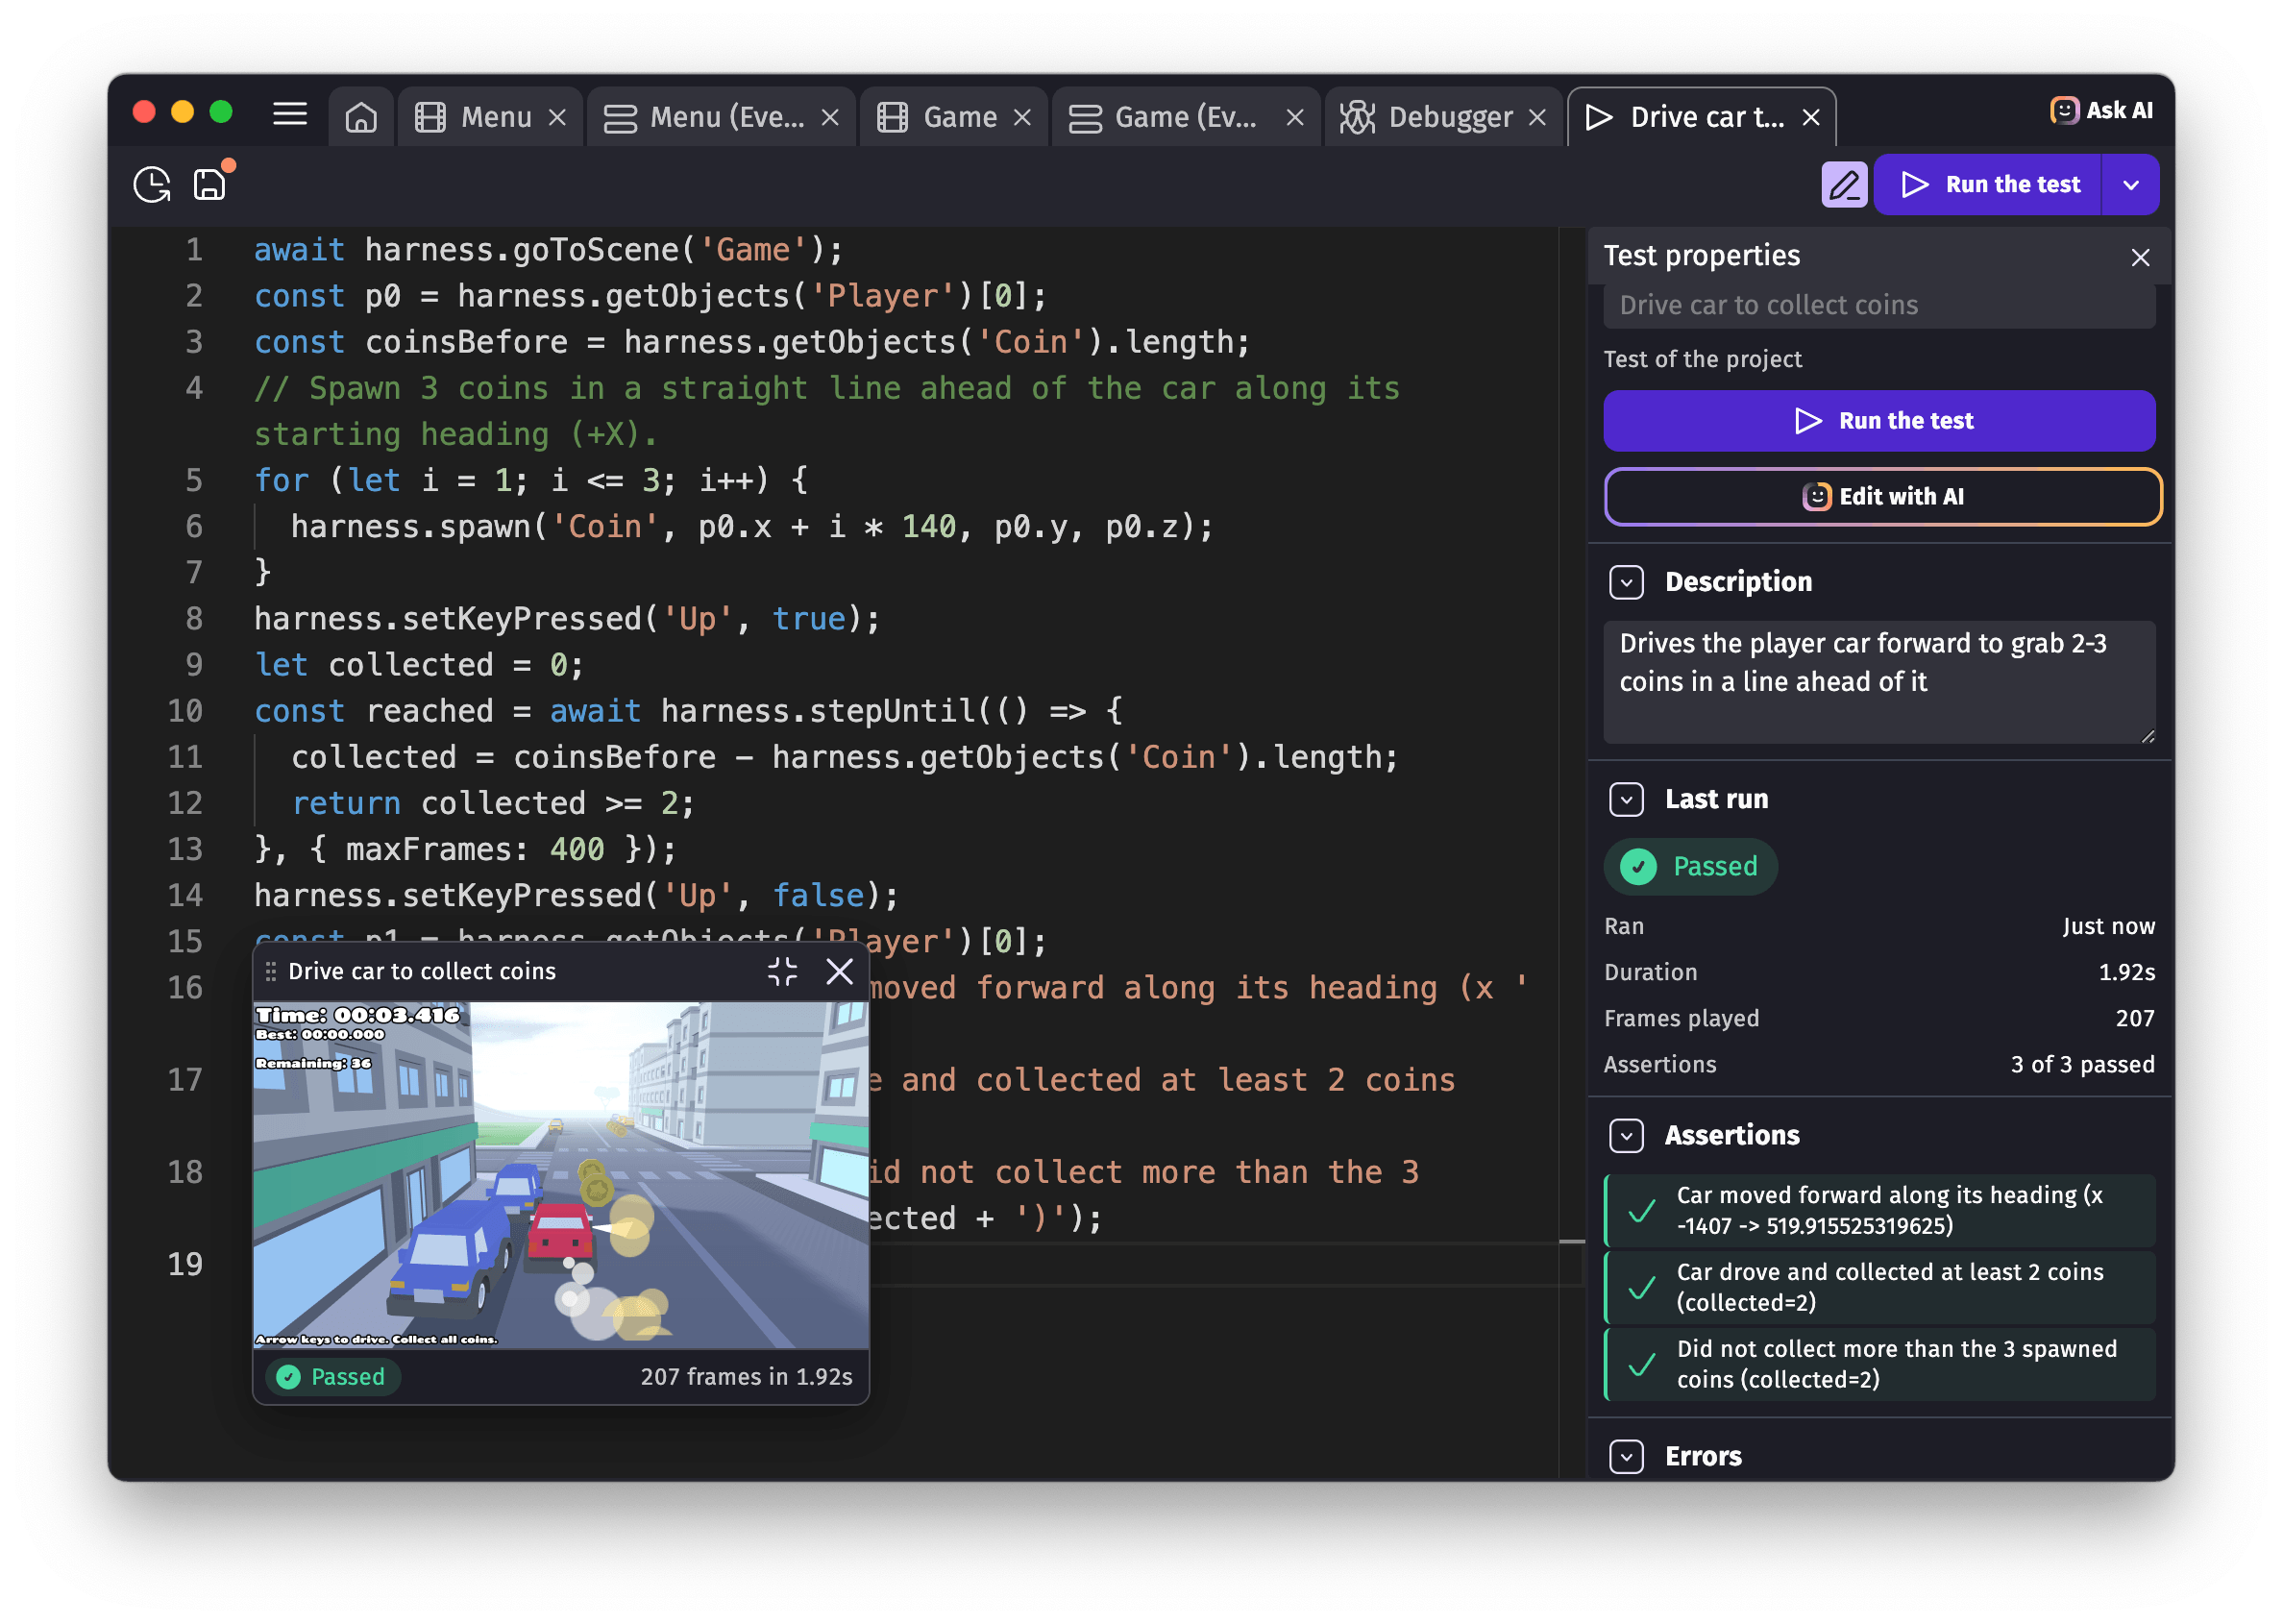Open the Run the test dropdown arrow
Screen dimensions: 2283x1624
(2131, 185)
